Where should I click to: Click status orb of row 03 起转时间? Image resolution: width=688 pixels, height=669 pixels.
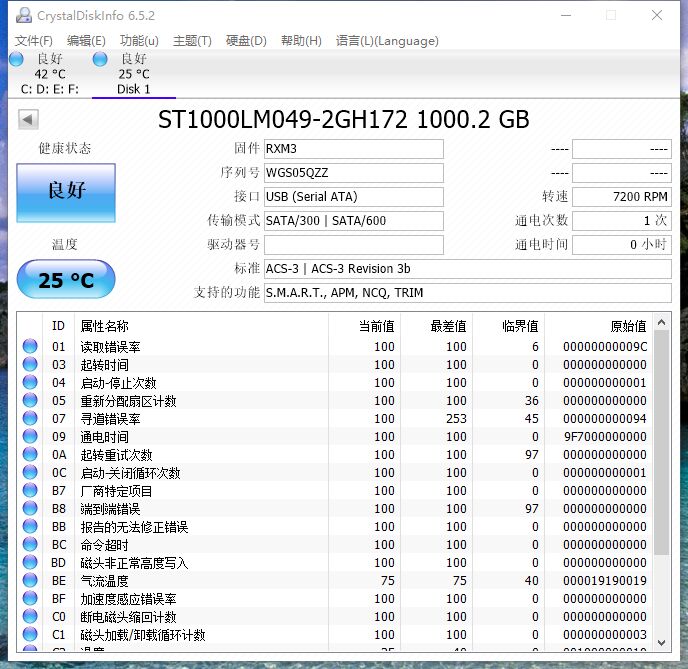click(30, 364)
